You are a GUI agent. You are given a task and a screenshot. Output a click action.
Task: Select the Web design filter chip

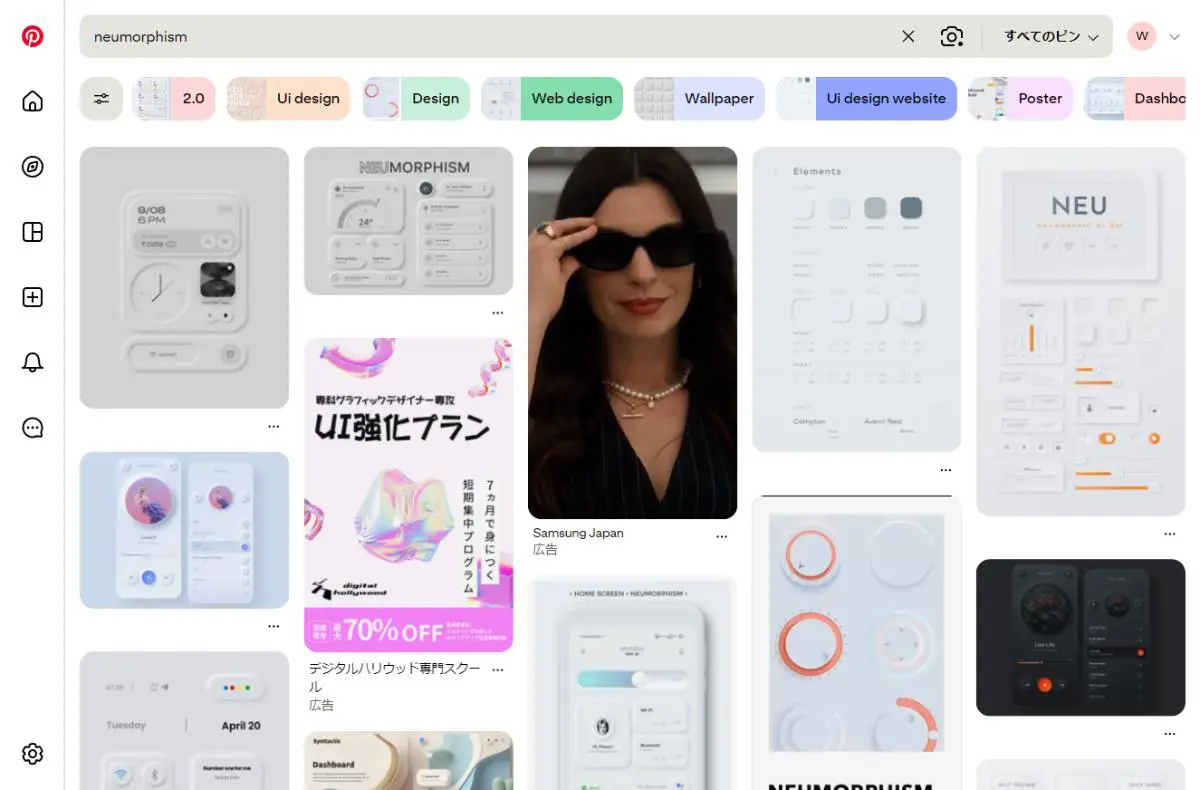tap(552, 98)
